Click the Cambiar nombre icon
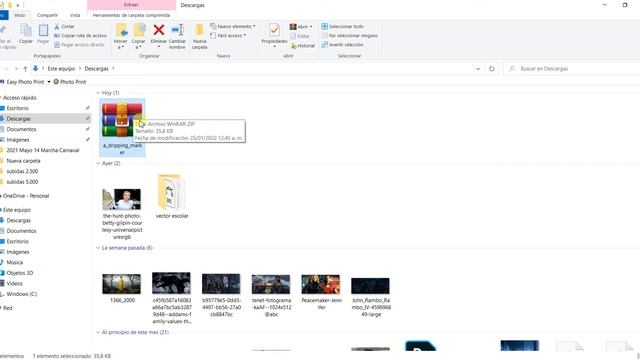The image size is (640, 360). [x=177, y=30]
